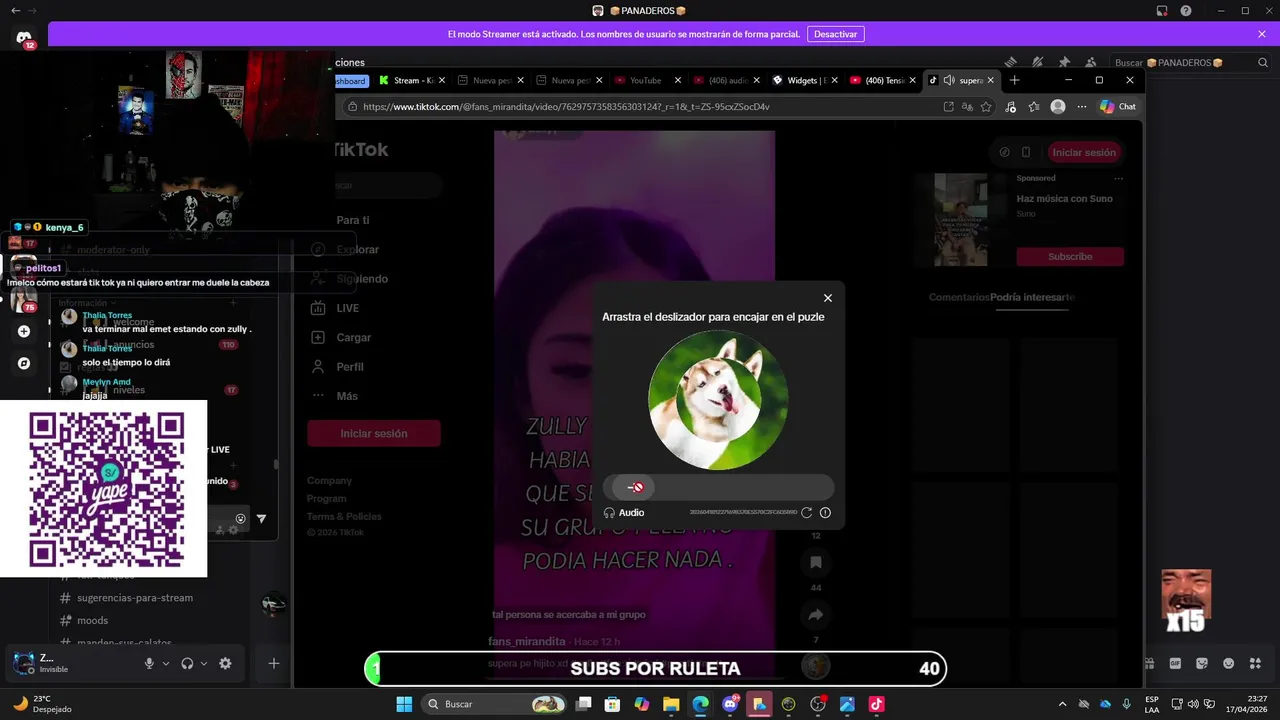This screenshot has height=720, width=1280.
Task: Open Windows Start menu
Action: pyautogui.click(x=404, y=704)
